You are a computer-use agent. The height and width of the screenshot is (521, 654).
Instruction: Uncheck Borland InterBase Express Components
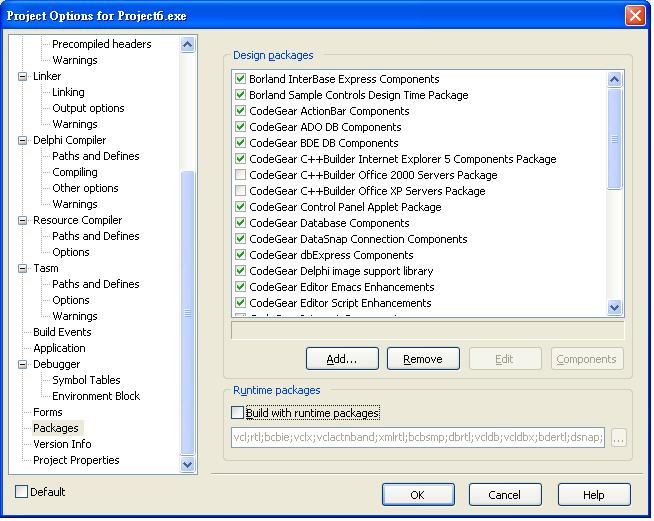coord(240,79)
